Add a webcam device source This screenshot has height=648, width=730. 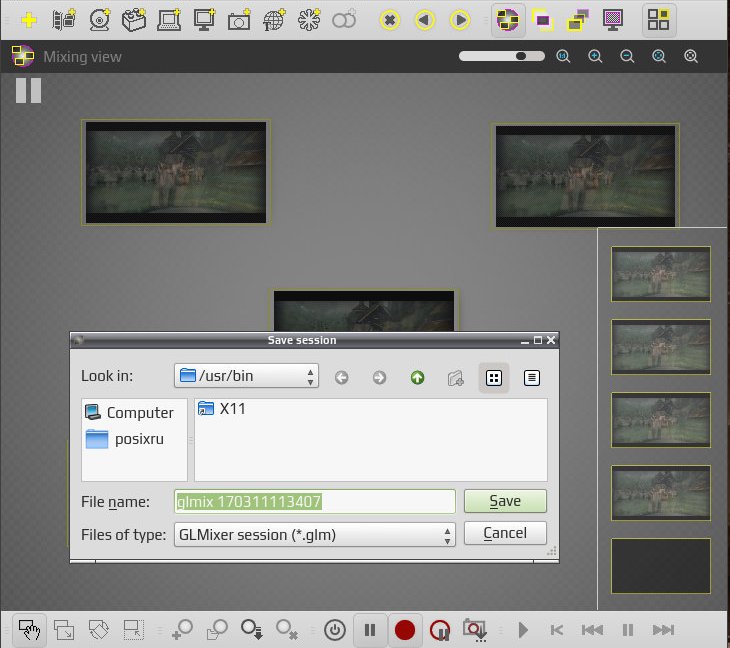coord(99,20)
